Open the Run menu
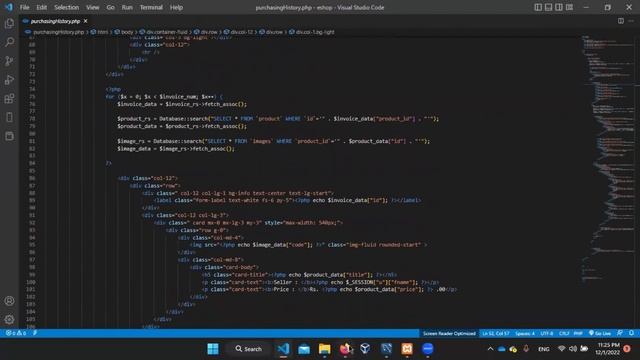This screenshot has height=360, width=640. (x=127, y=7)
